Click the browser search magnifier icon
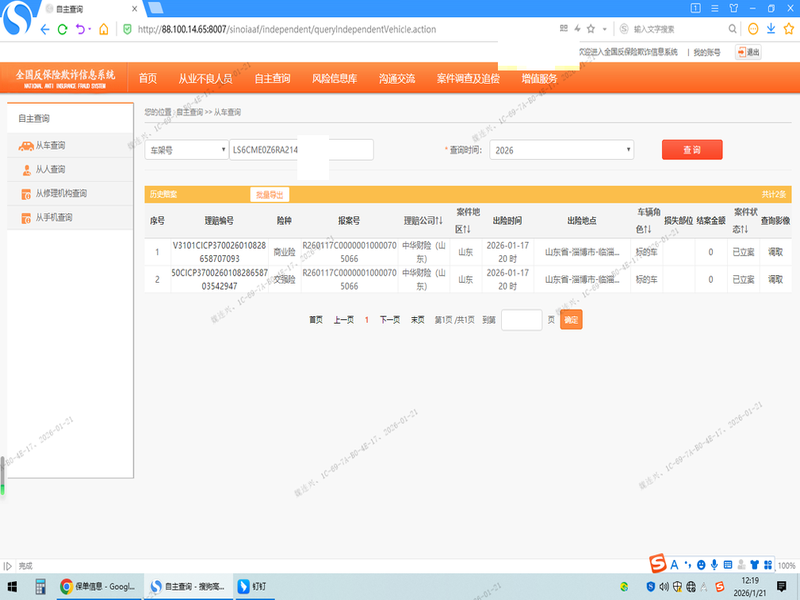 click(733, 29)
